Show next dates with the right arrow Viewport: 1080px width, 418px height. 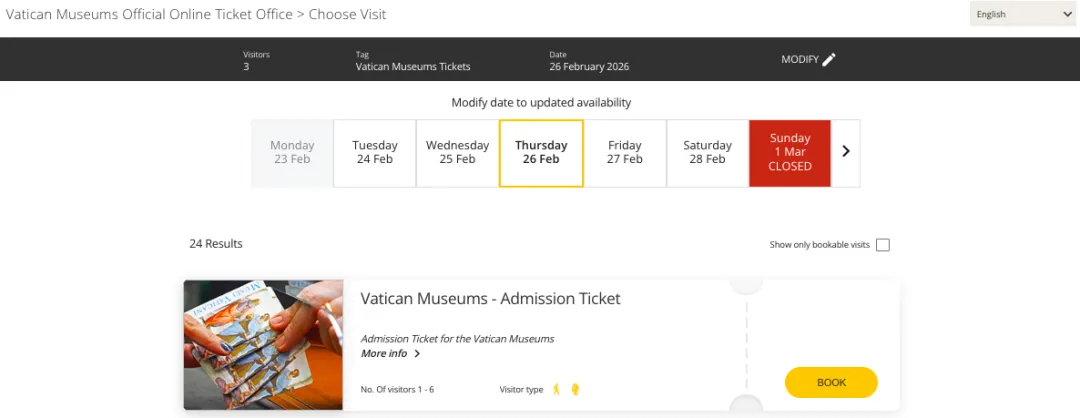click(846, 152)
